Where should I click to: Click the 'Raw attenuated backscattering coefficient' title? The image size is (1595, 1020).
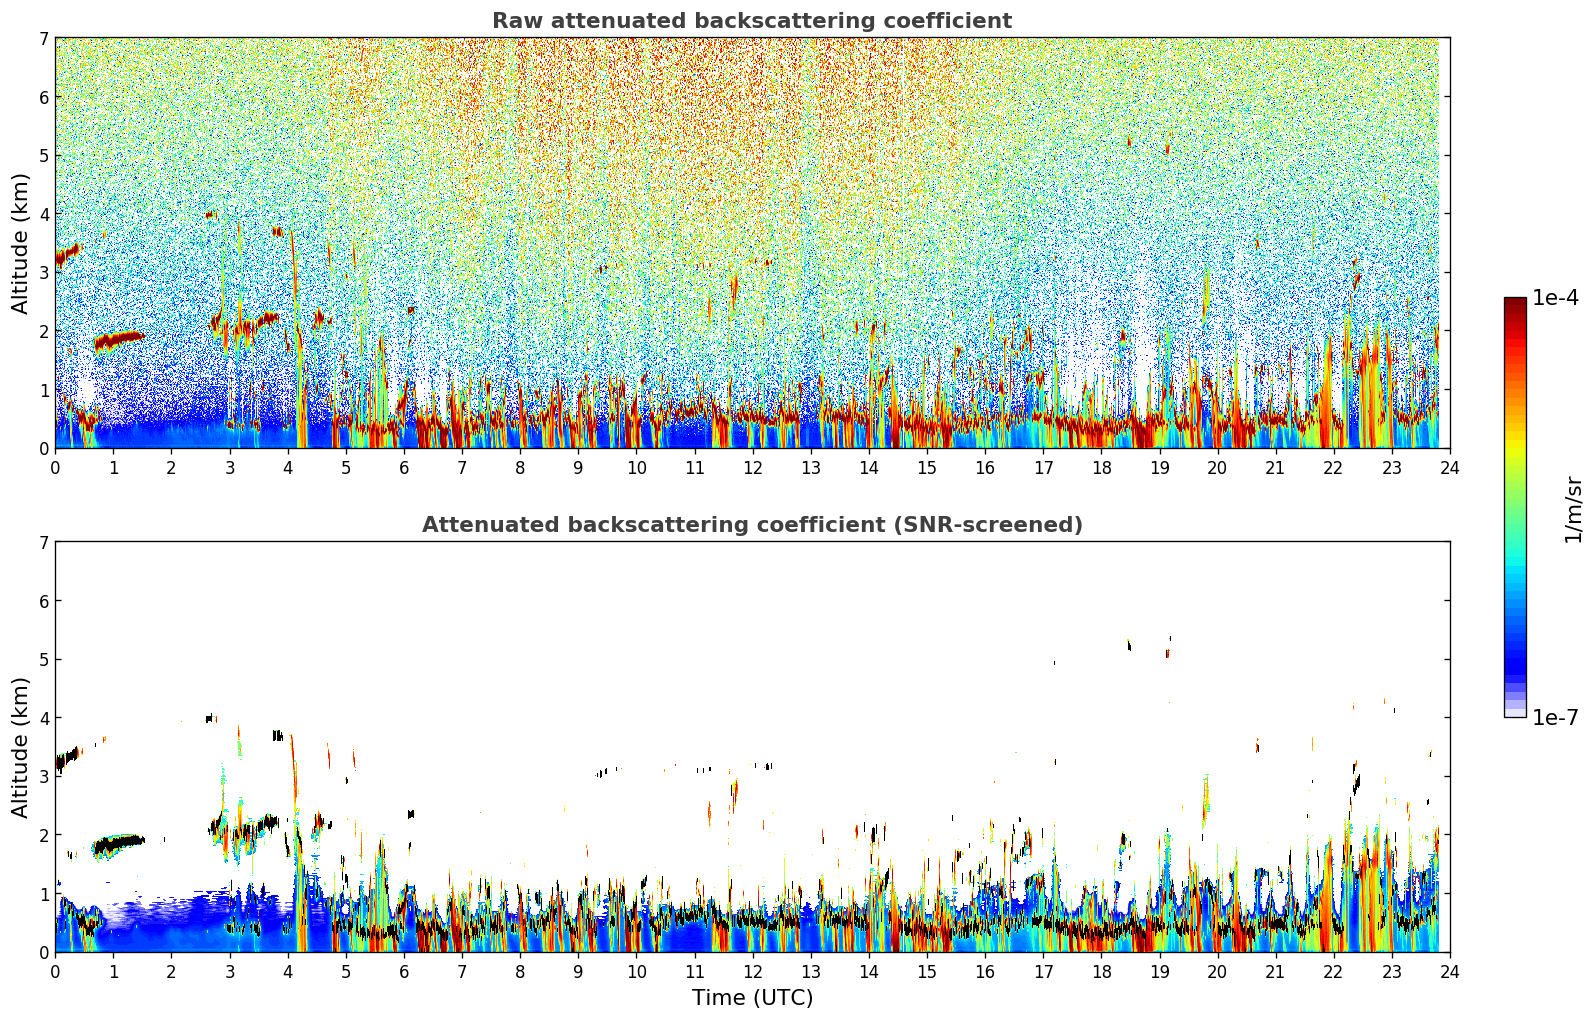pyautogui.click(x=752, y=21)
